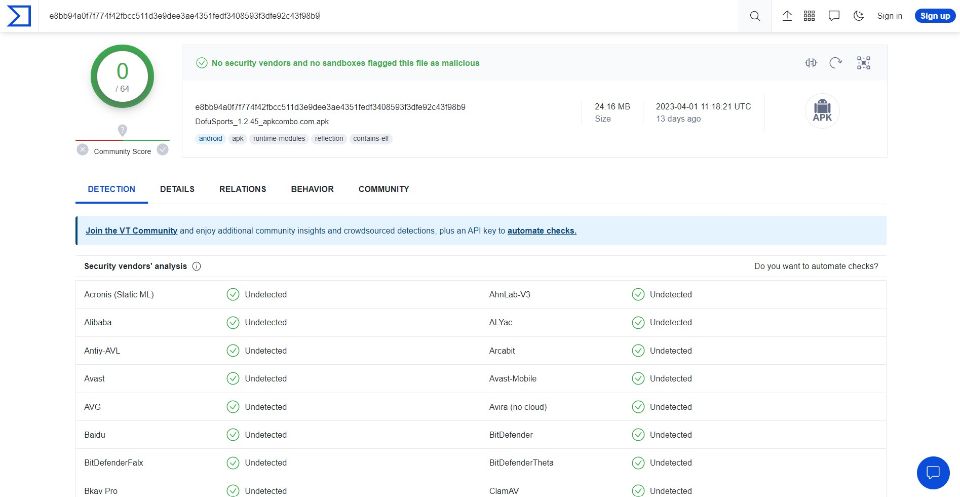Open the chat support bubble button
Image resolution: width=960 pixels, height=497 pixels.
pos(933,472)
